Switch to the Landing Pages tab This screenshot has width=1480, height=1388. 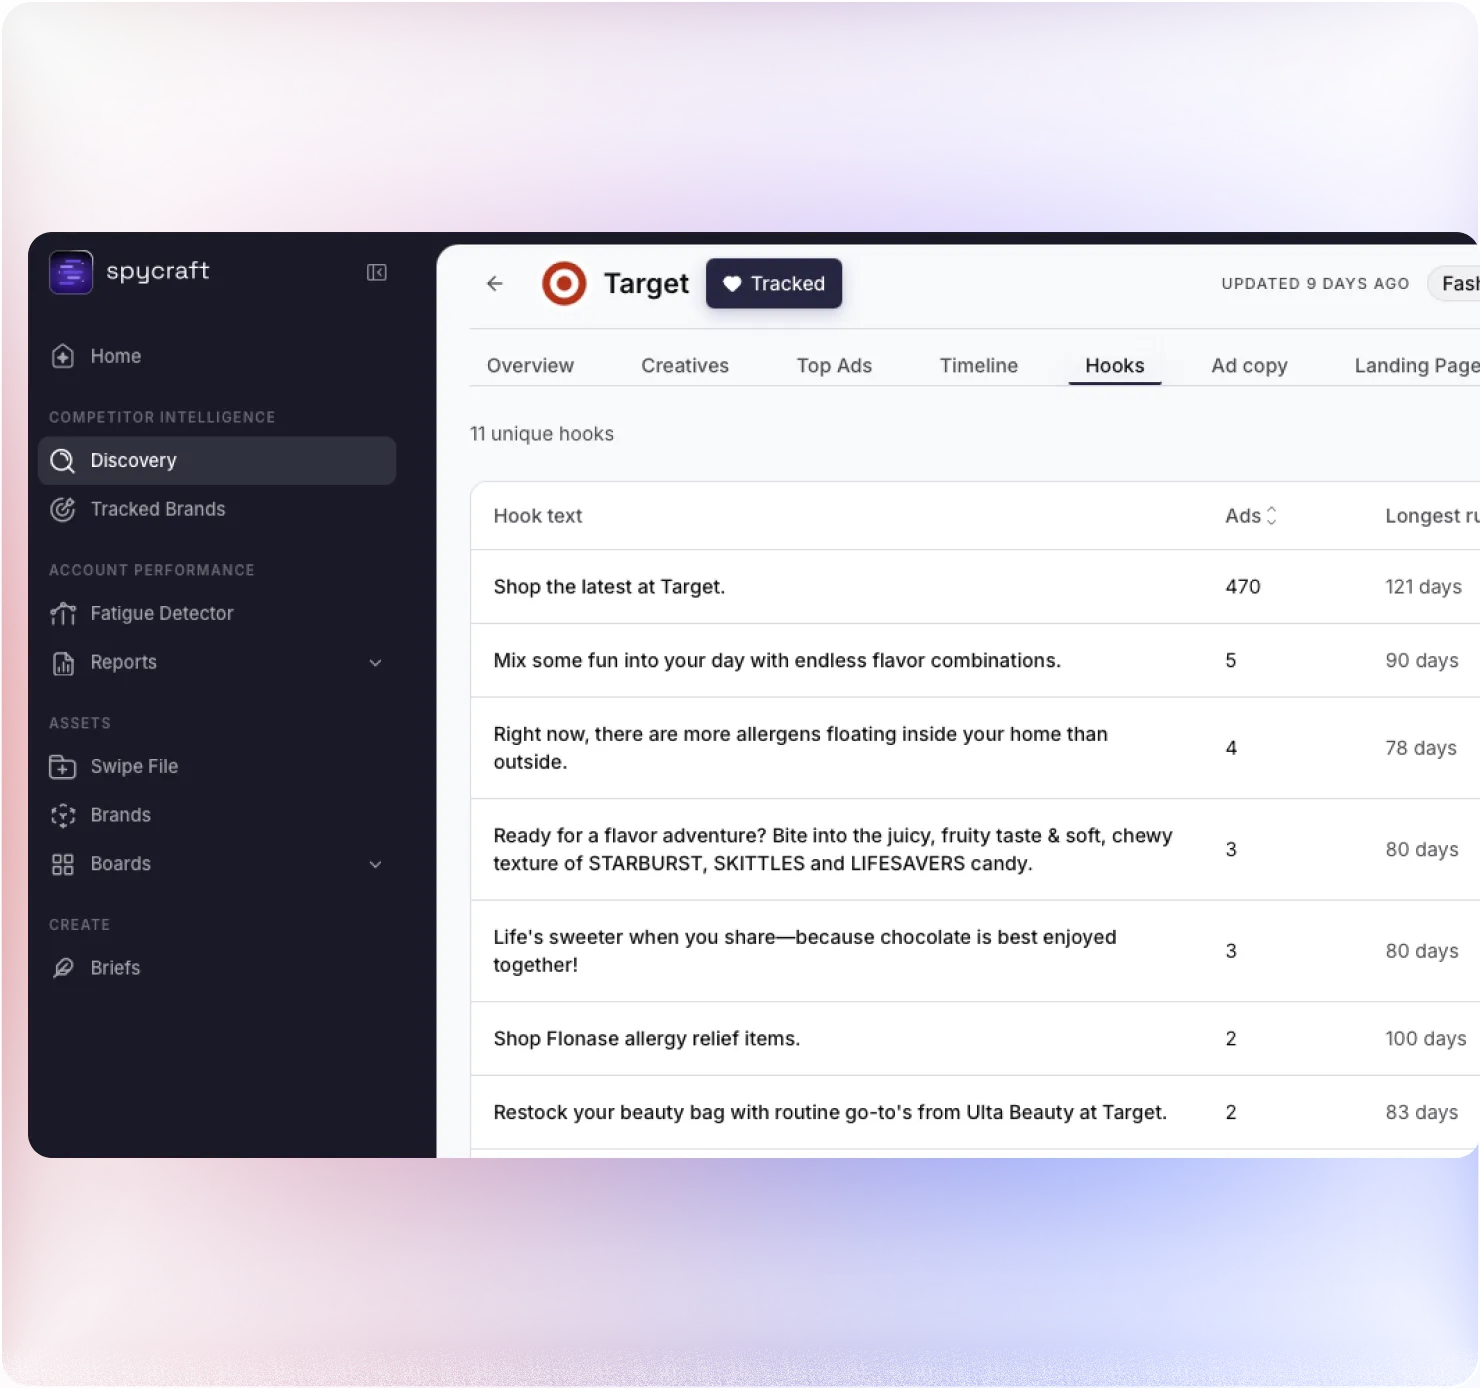click(1417, 366)
